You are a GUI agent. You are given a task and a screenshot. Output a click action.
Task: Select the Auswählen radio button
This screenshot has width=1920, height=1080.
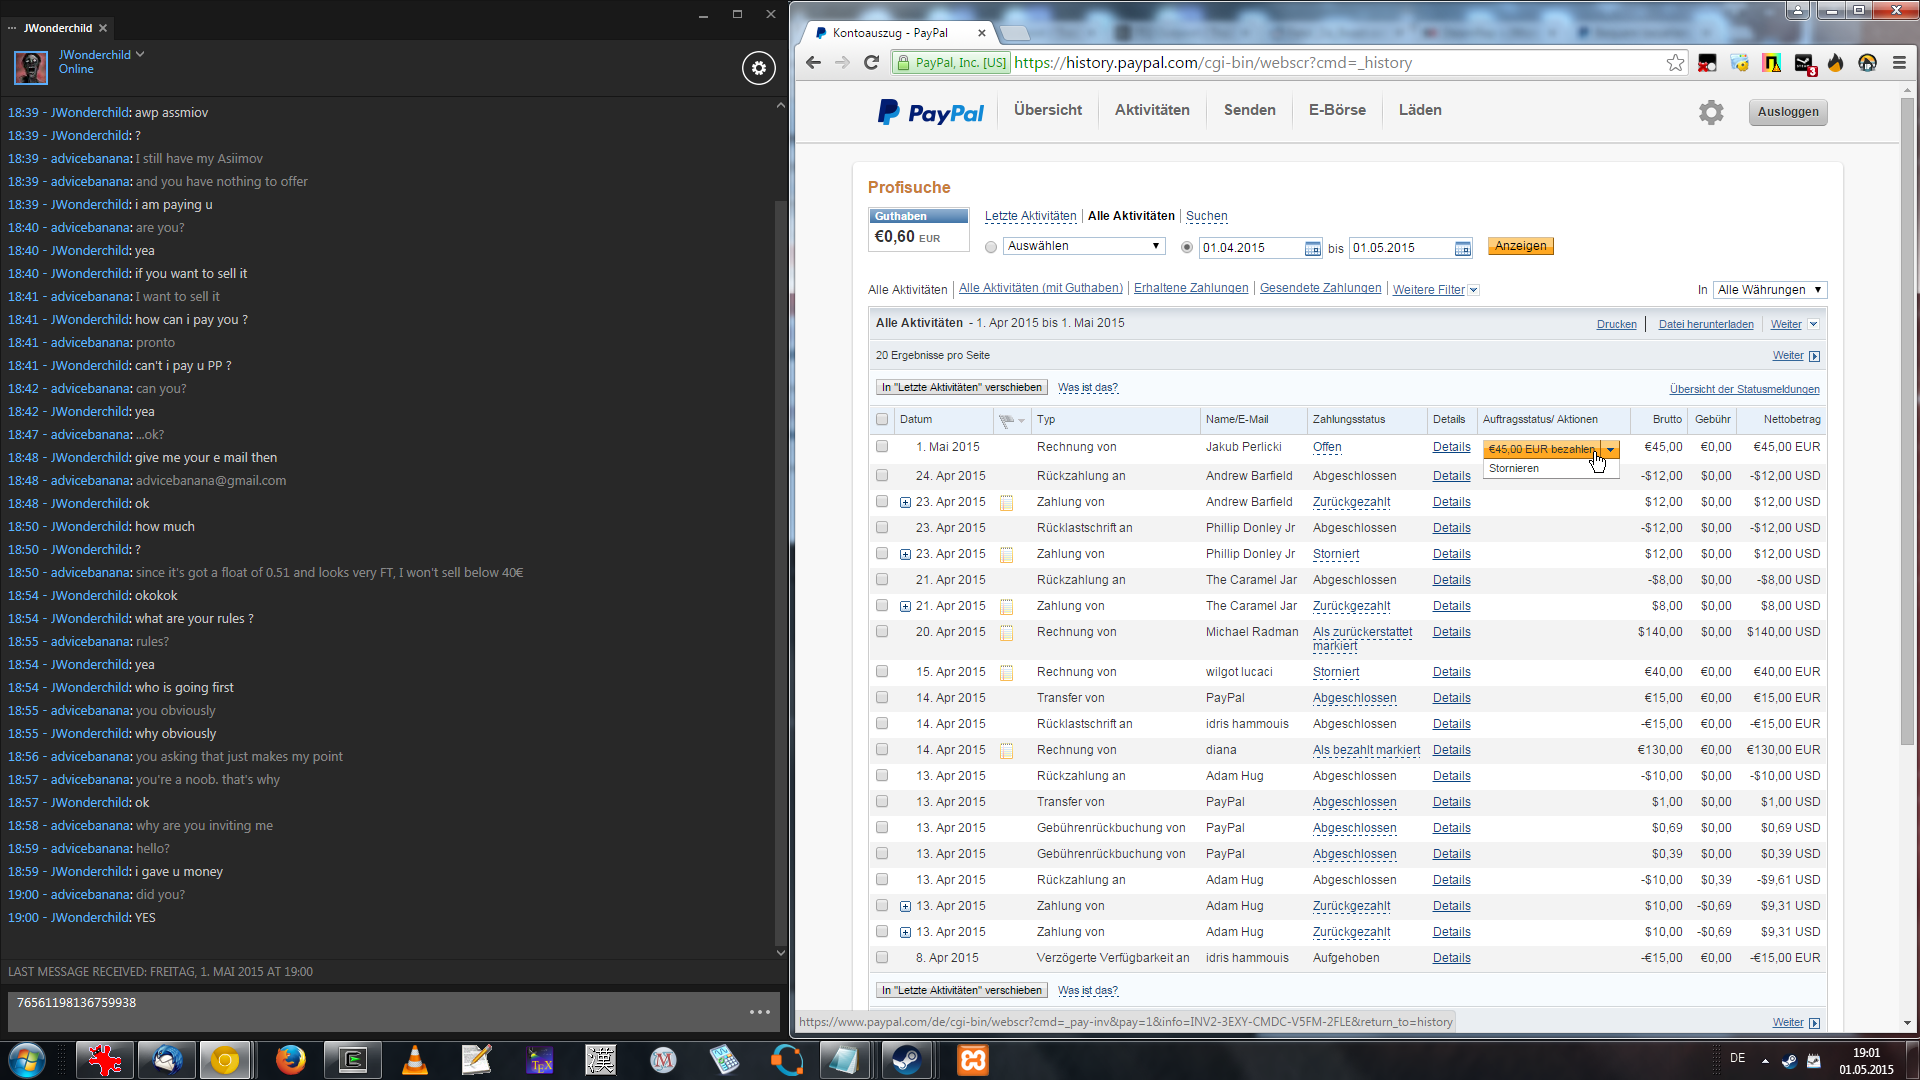click(991, 247)
